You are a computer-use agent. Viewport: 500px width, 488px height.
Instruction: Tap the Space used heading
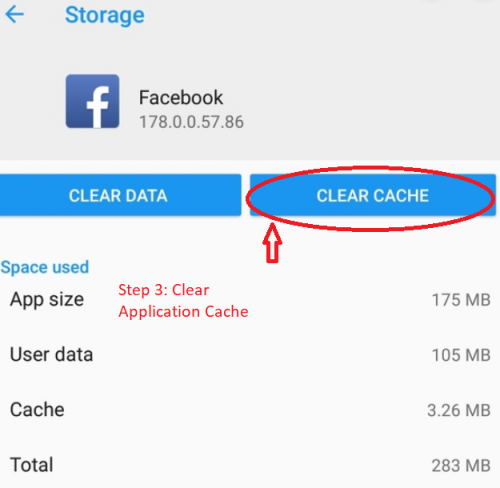click(x=45, y=267)
